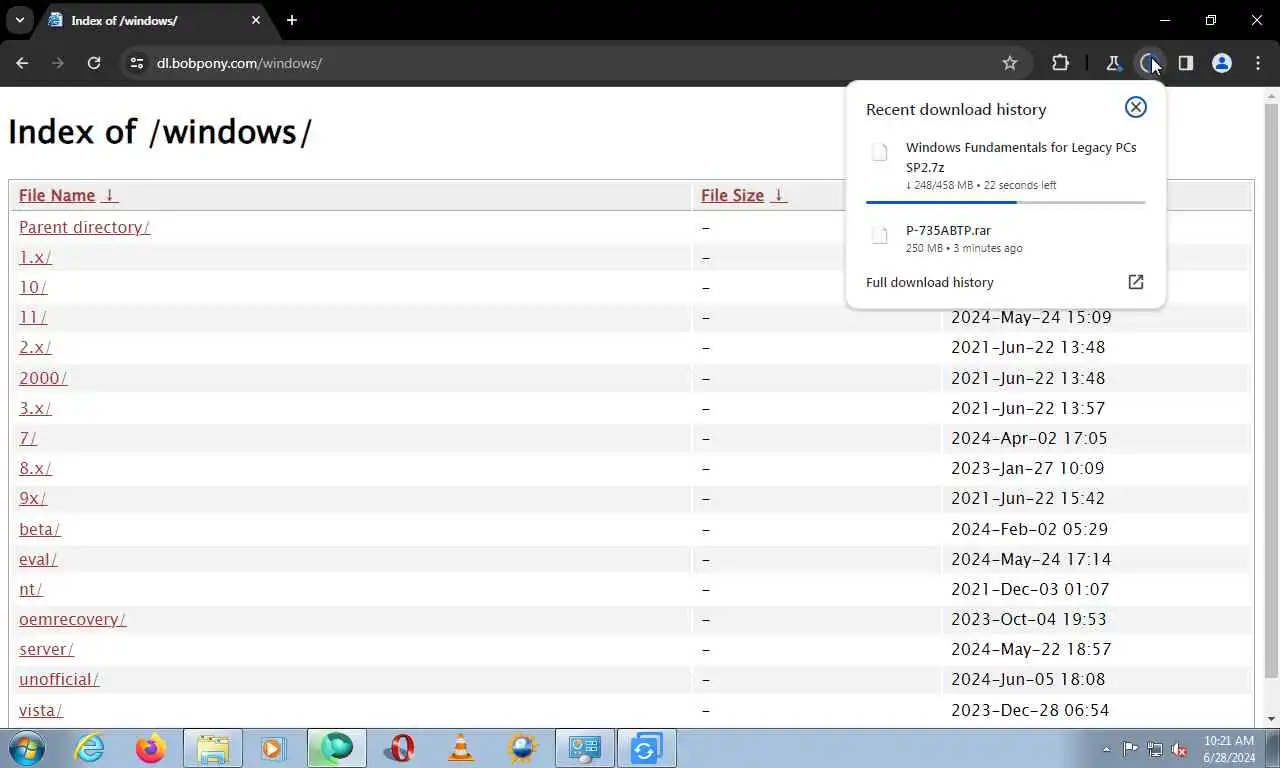The image size is (1280, 768).
Task: Open the 3.x/ folder
Action: coord(35,408)
